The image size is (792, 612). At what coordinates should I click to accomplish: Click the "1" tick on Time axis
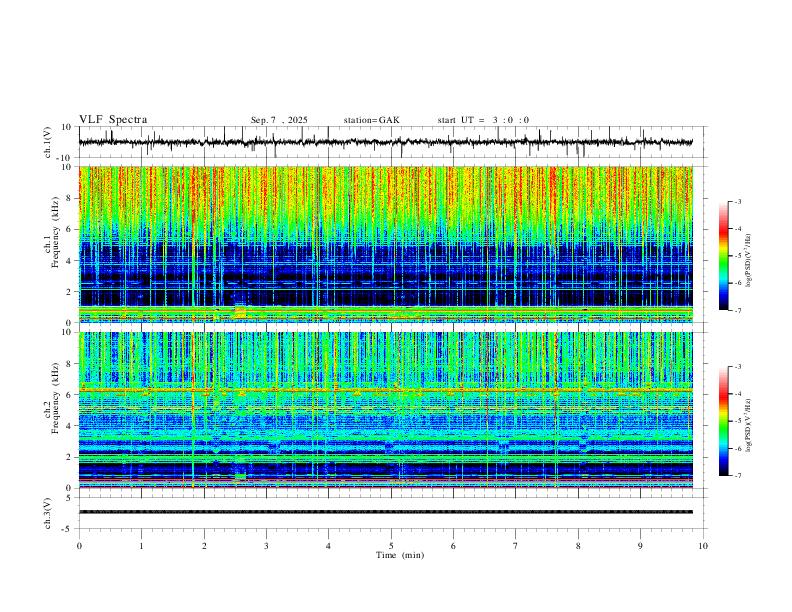coord(141,546)
